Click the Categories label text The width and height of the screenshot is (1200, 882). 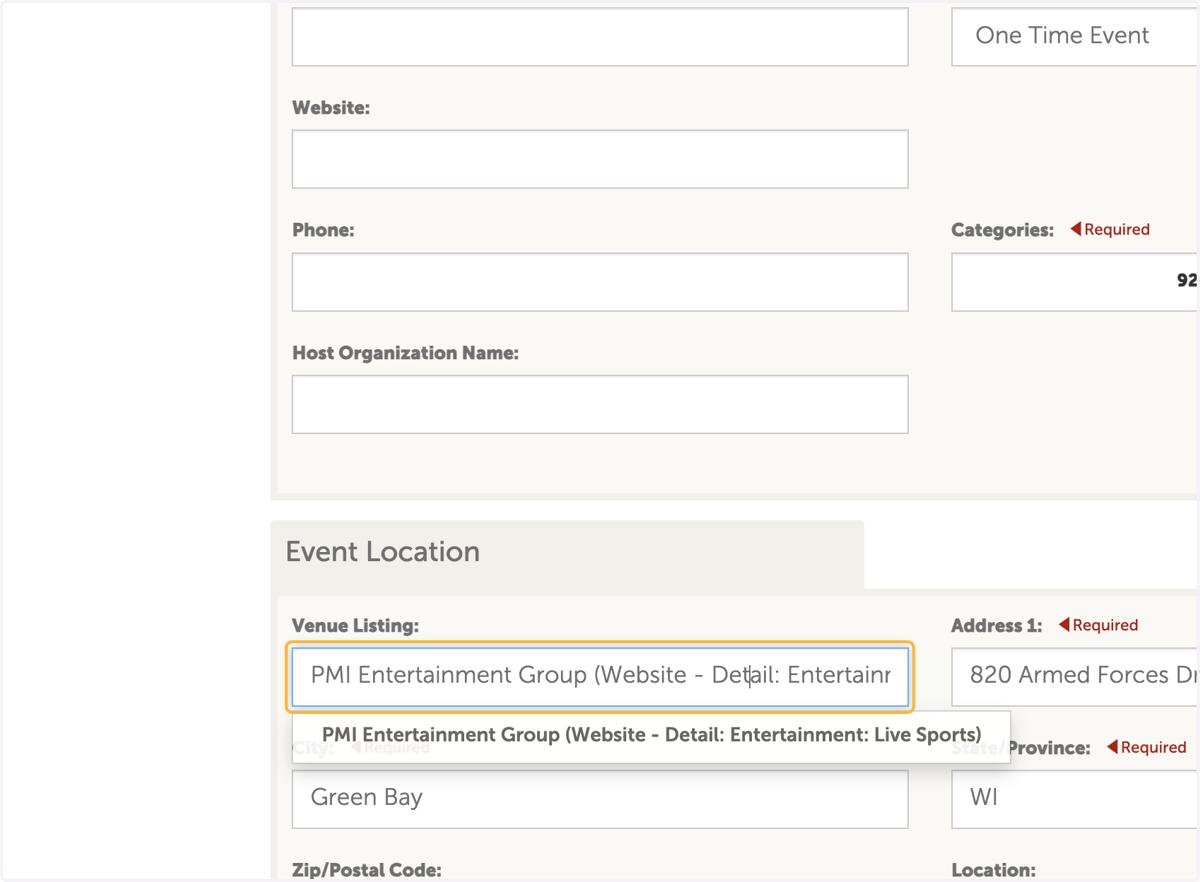click(1002, 230)
